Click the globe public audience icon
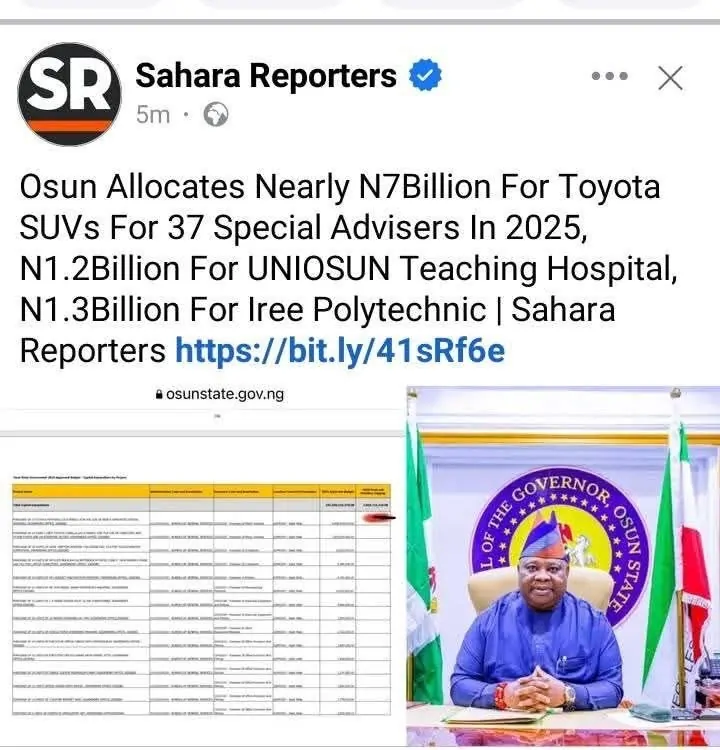Image resolution: width=720 pixels, height=750 pixels. 215,115
